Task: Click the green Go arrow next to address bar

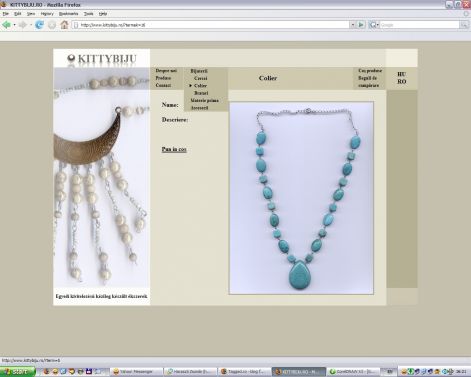Action: (361, 25)
